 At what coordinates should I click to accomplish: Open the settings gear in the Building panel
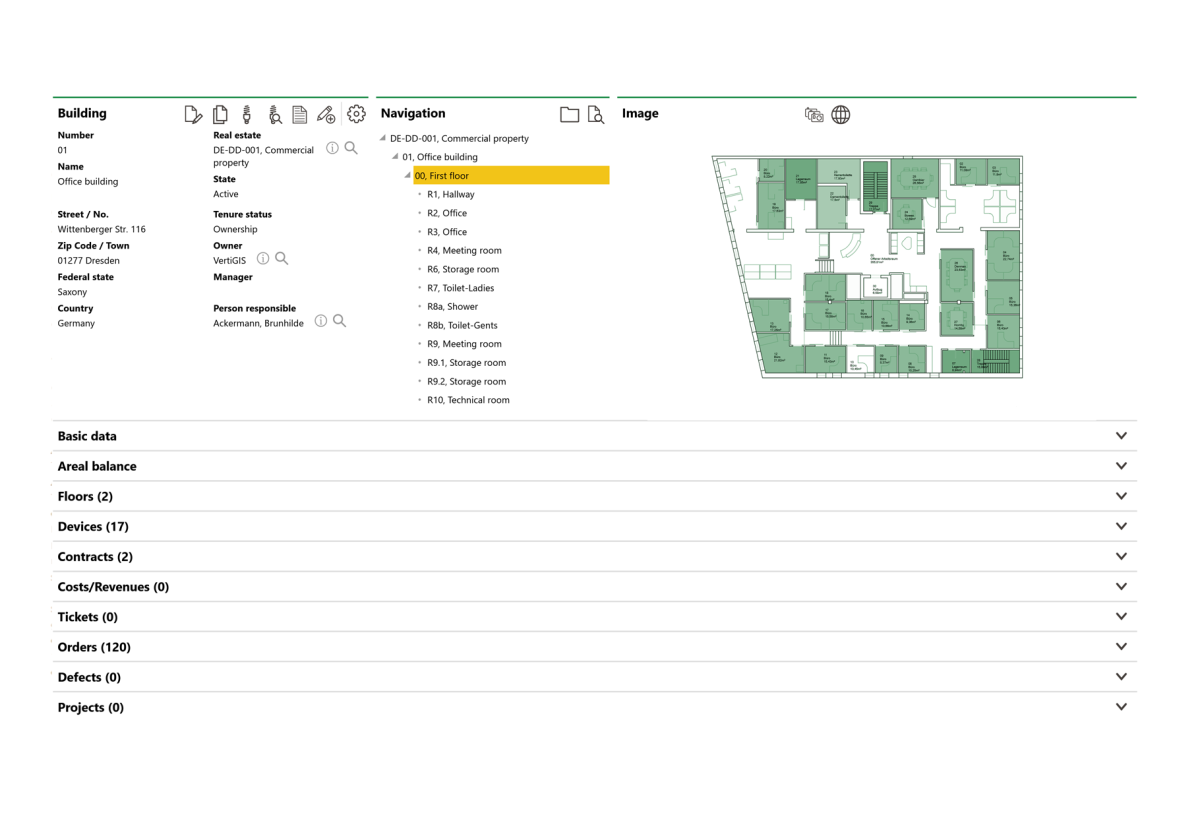[x=357, y=114]
